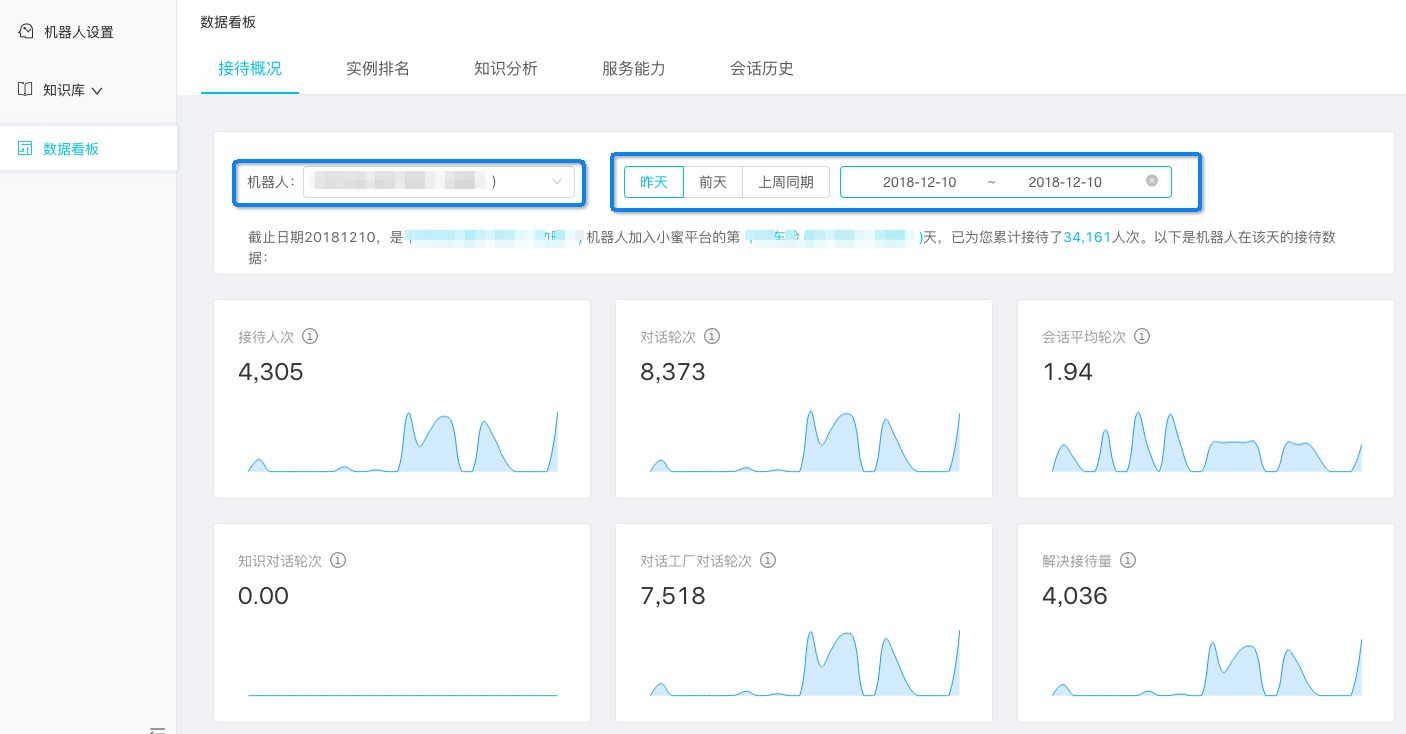The image size is (1406, 734).
Task: Click the 7,518 value
Action: click(x=673, y=597)
